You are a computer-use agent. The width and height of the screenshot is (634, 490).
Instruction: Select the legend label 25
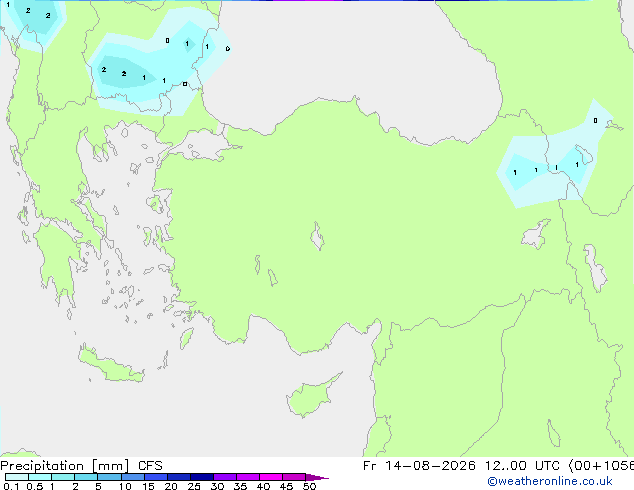click(x=194, y=486)
